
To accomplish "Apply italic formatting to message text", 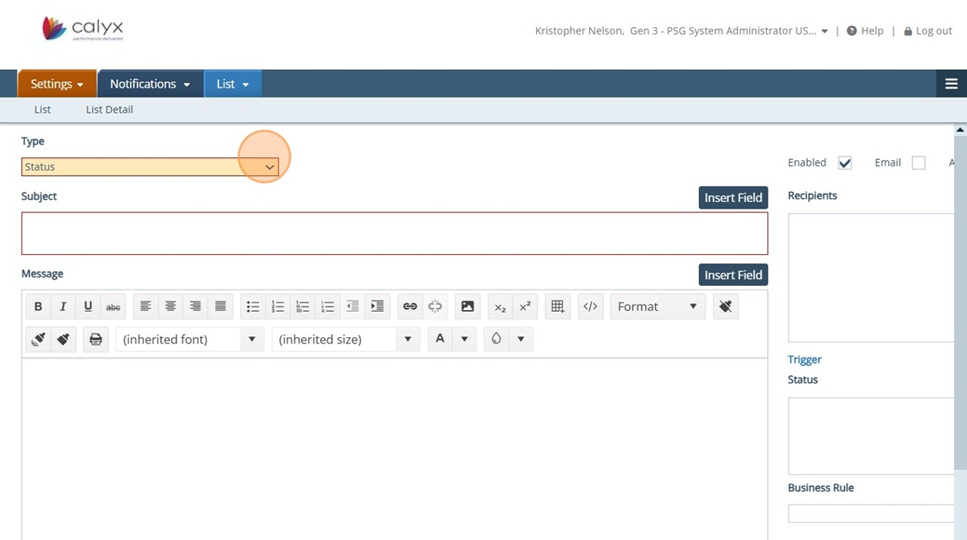I will pyautogui.click(x=63, y=307).
